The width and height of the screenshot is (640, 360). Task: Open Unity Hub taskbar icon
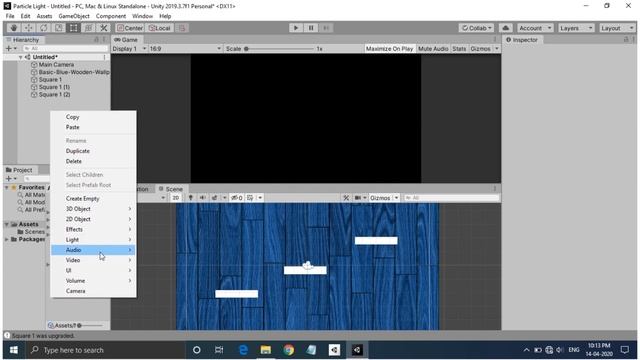[x=334, y=350]
